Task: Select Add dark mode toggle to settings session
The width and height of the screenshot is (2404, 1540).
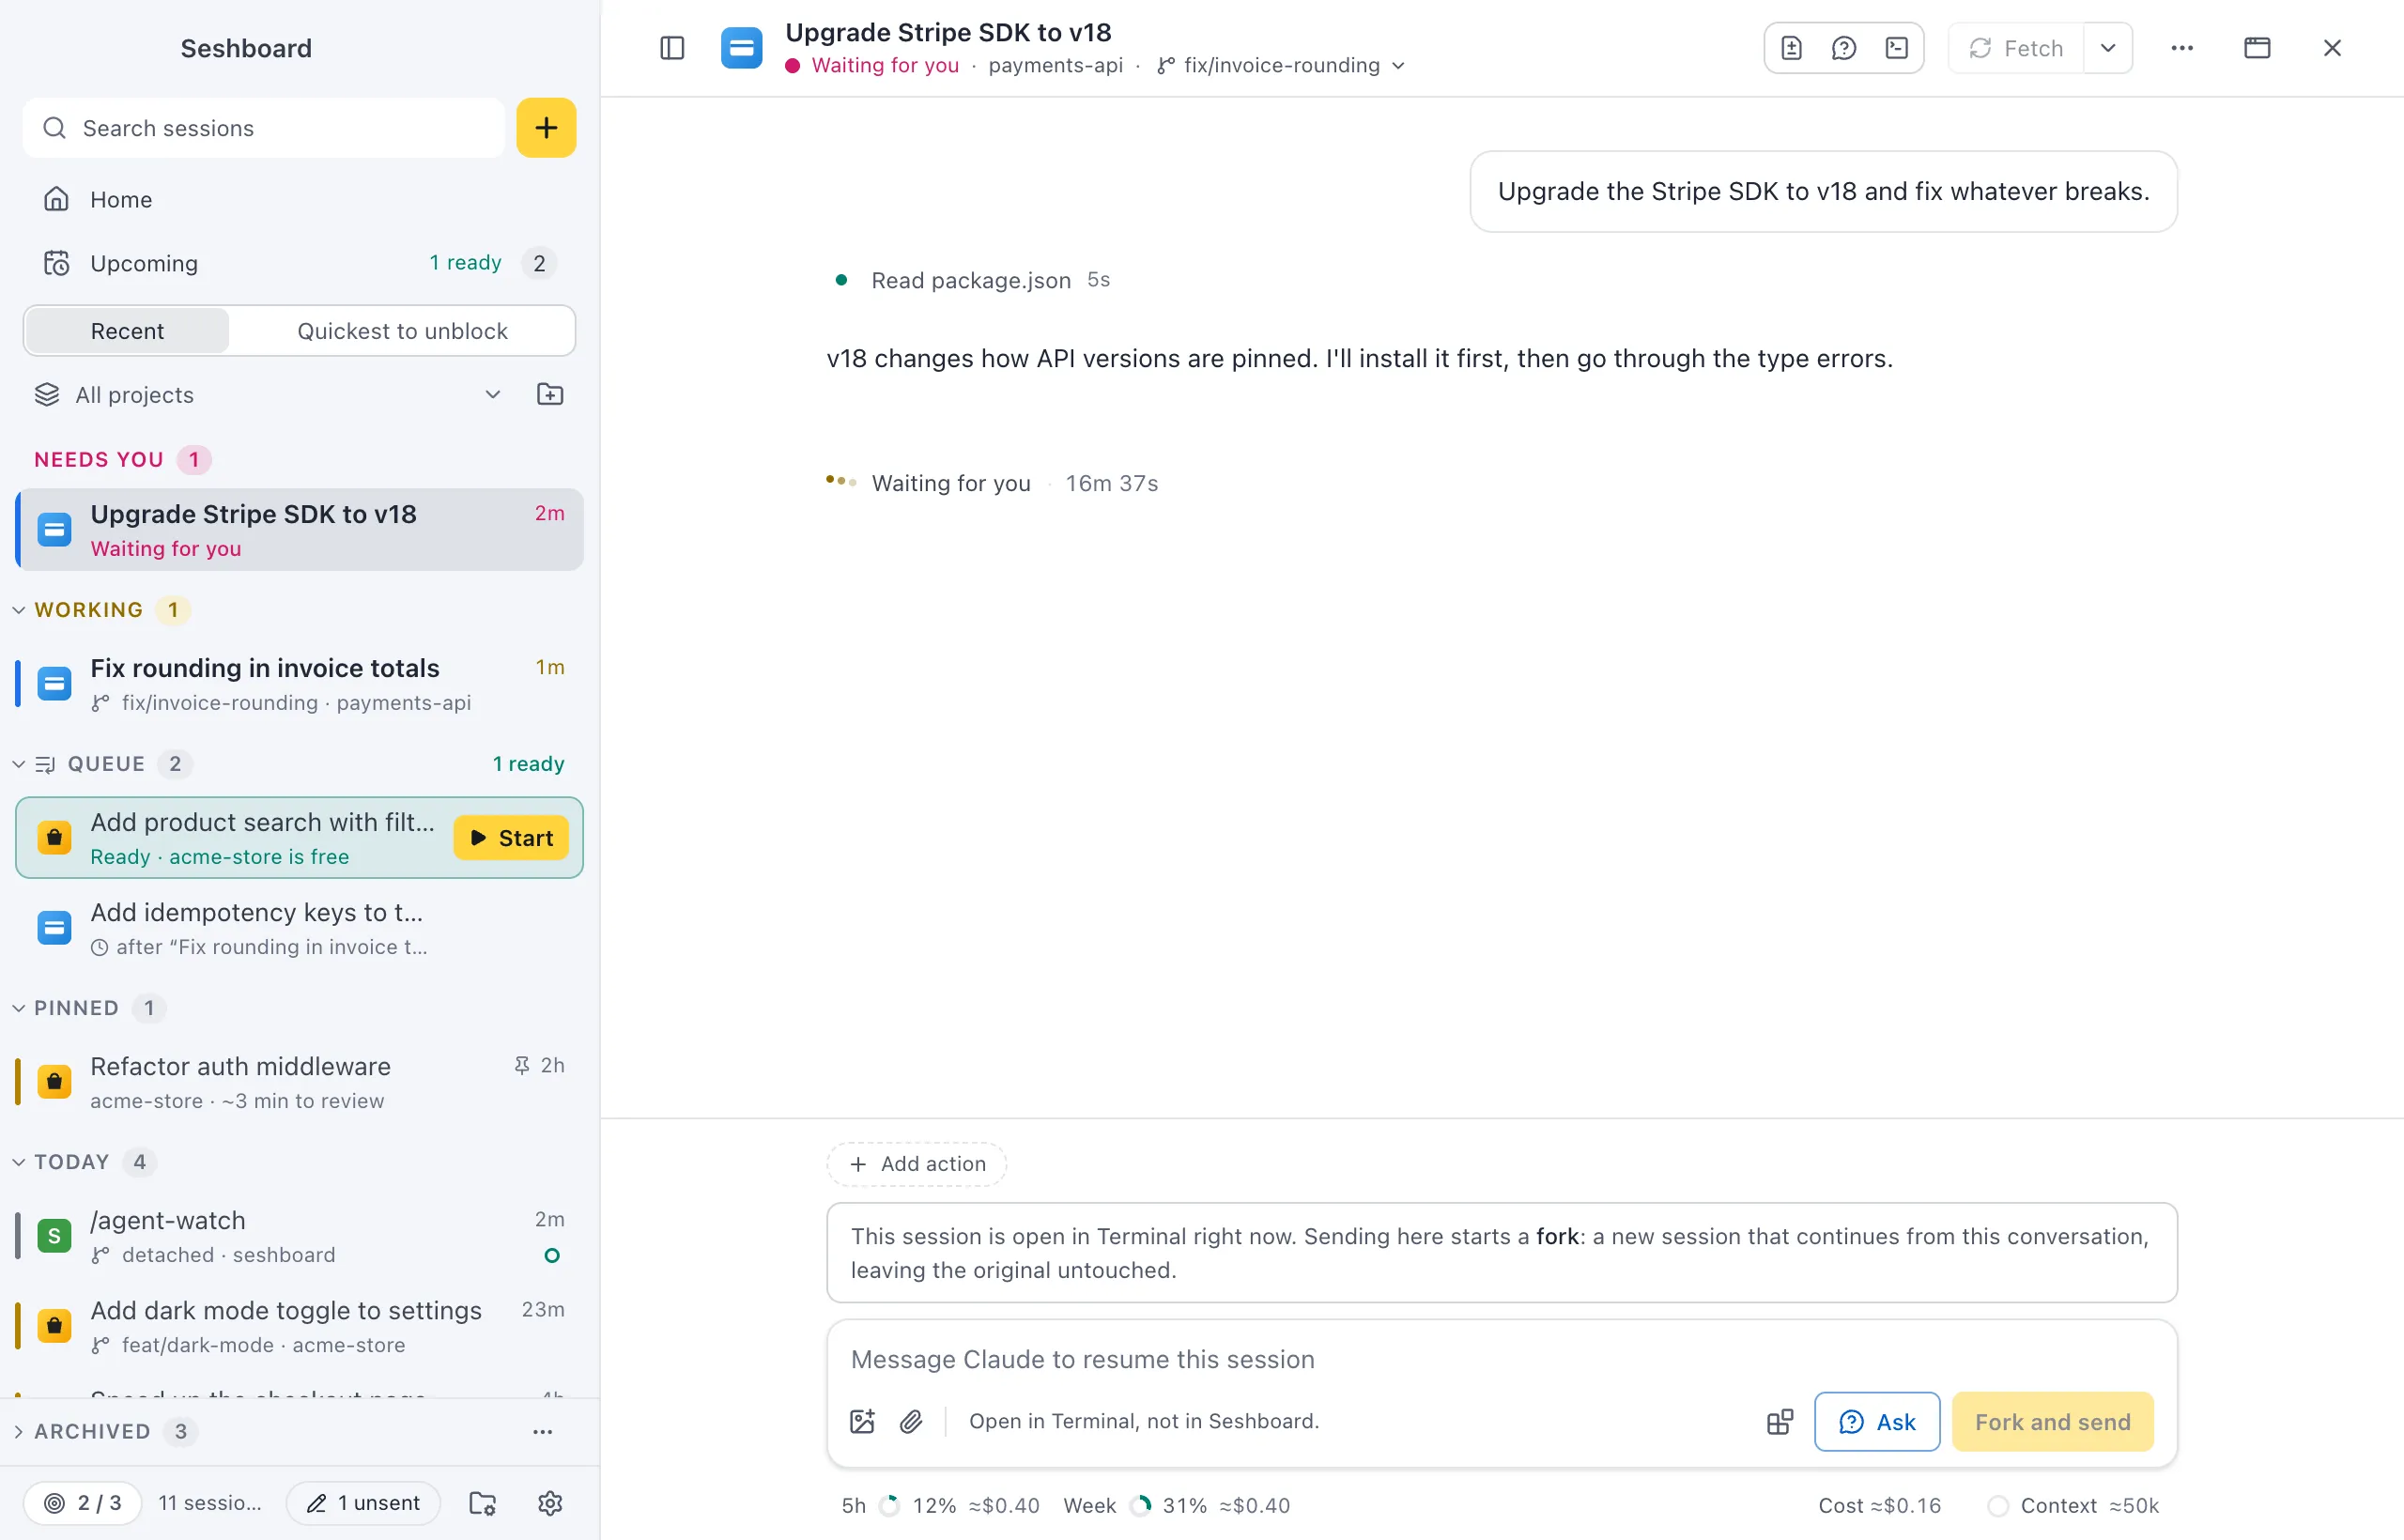Action: 300,1326
